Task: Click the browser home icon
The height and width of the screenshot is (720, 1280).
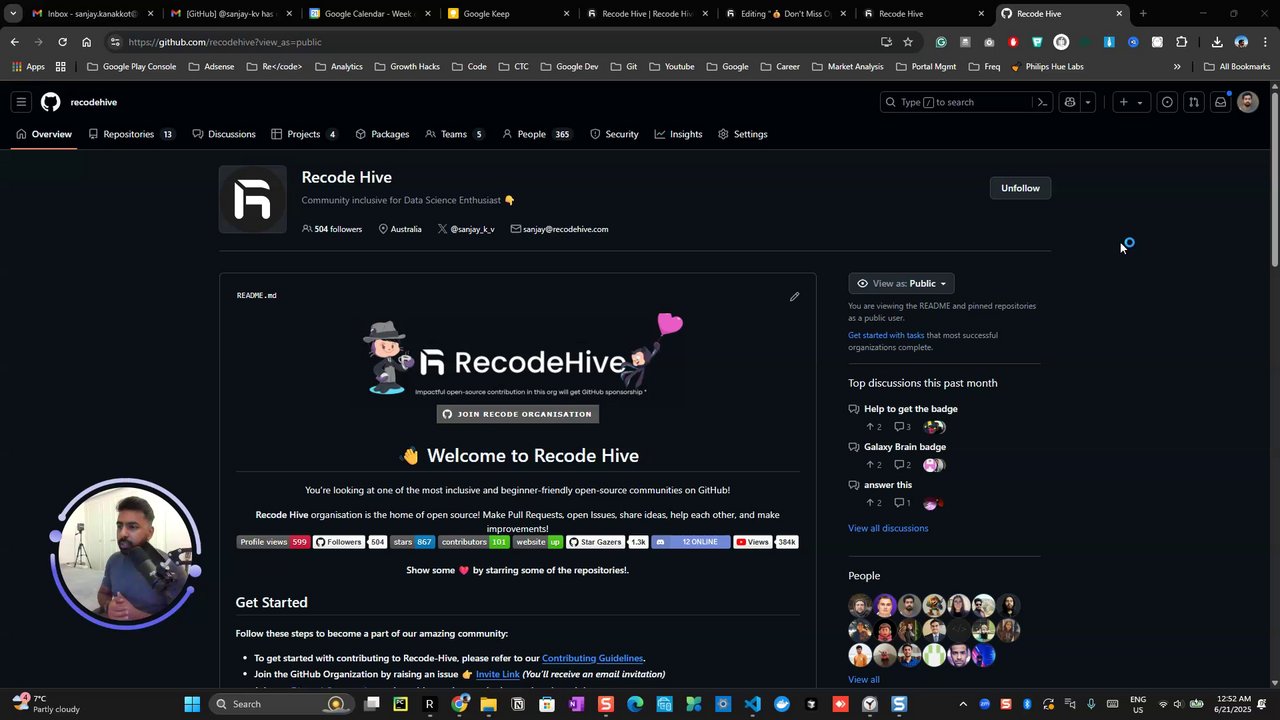Action: (x=86, y=42)
